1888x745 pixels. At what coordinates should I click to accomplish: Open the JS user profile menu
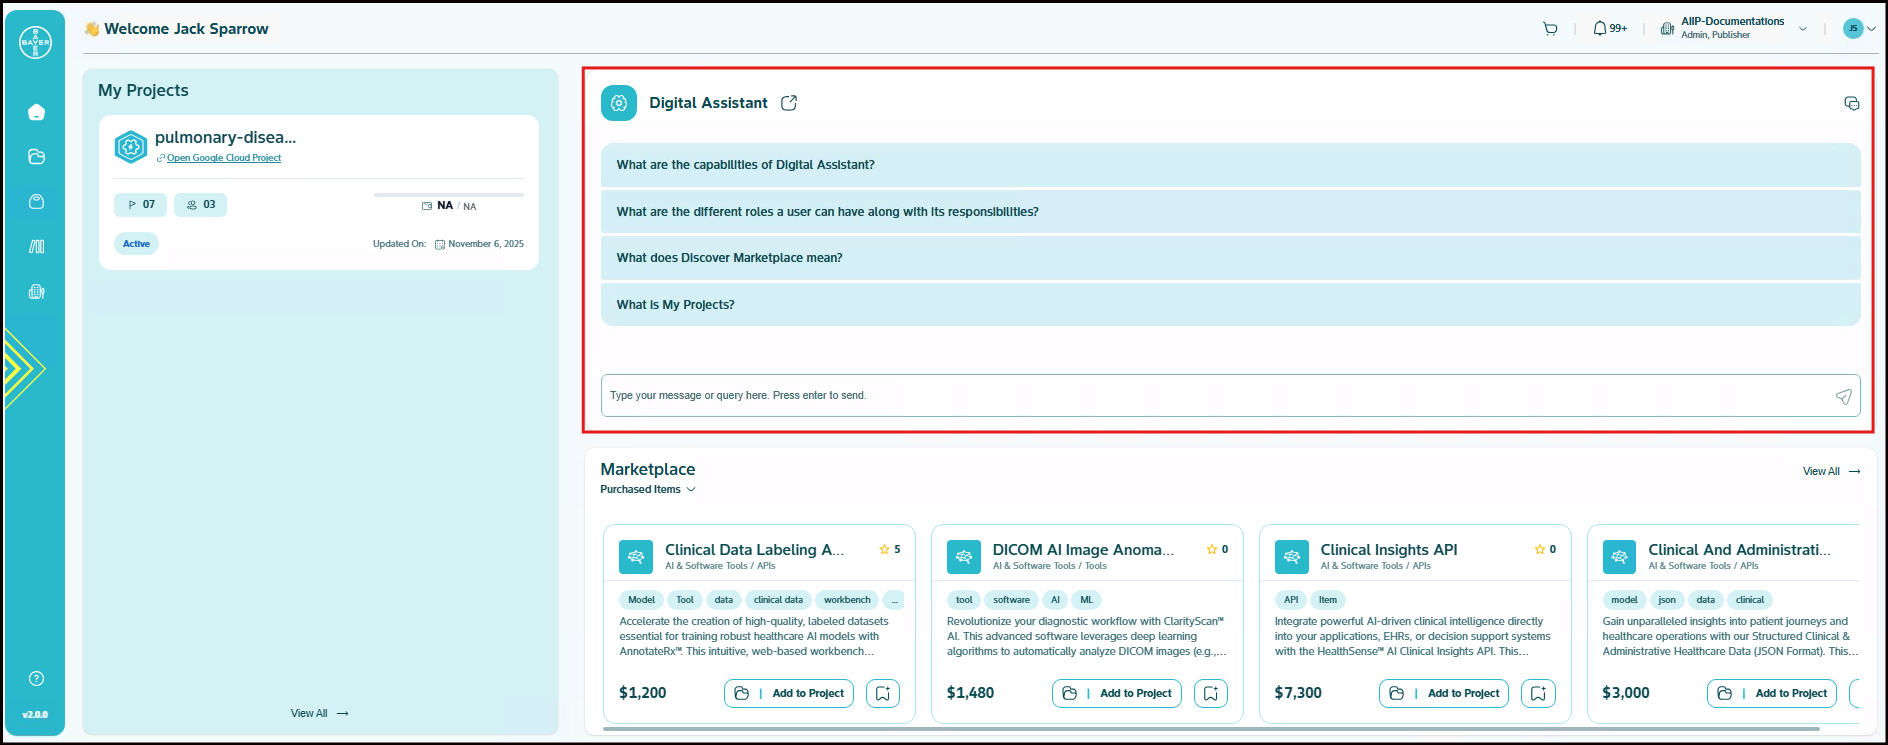tap(1859, 29)
